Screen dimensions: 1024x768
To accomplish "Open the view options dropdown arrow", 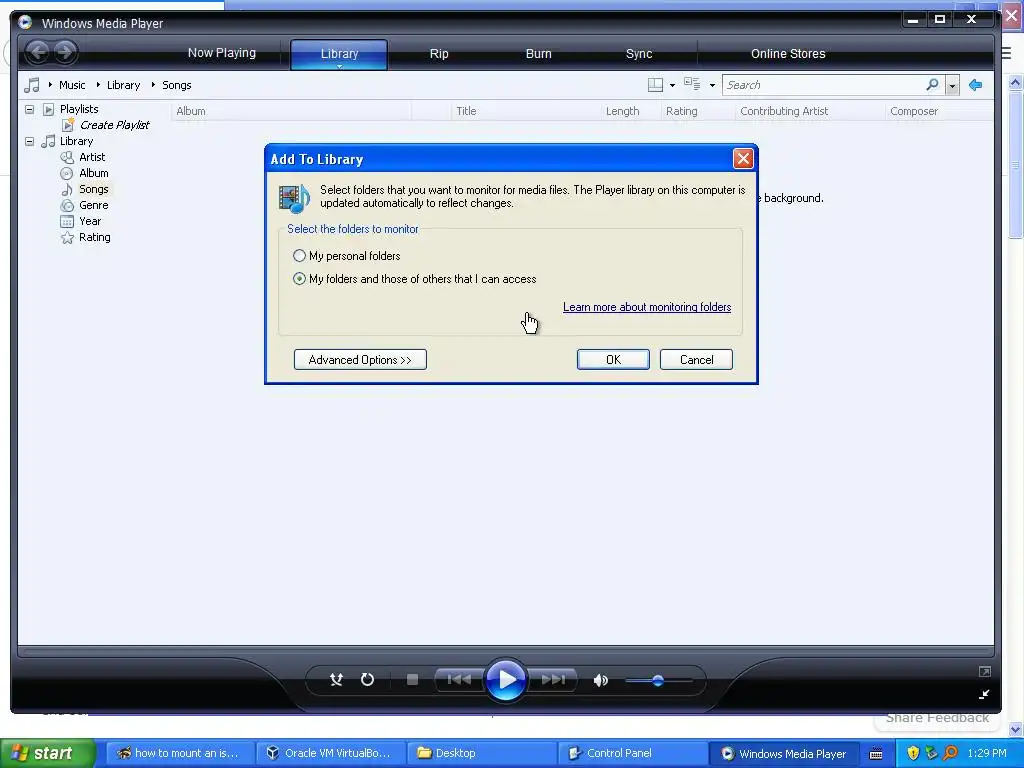I will pyautogui.click(x=712, y=86).
